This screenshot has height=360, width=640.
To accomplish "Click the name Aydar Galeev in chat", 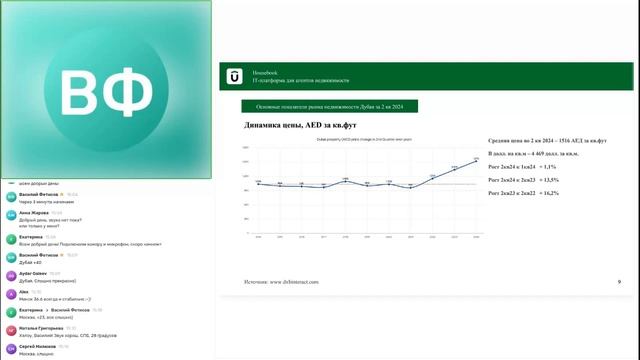I will click(x=33, y=273).
